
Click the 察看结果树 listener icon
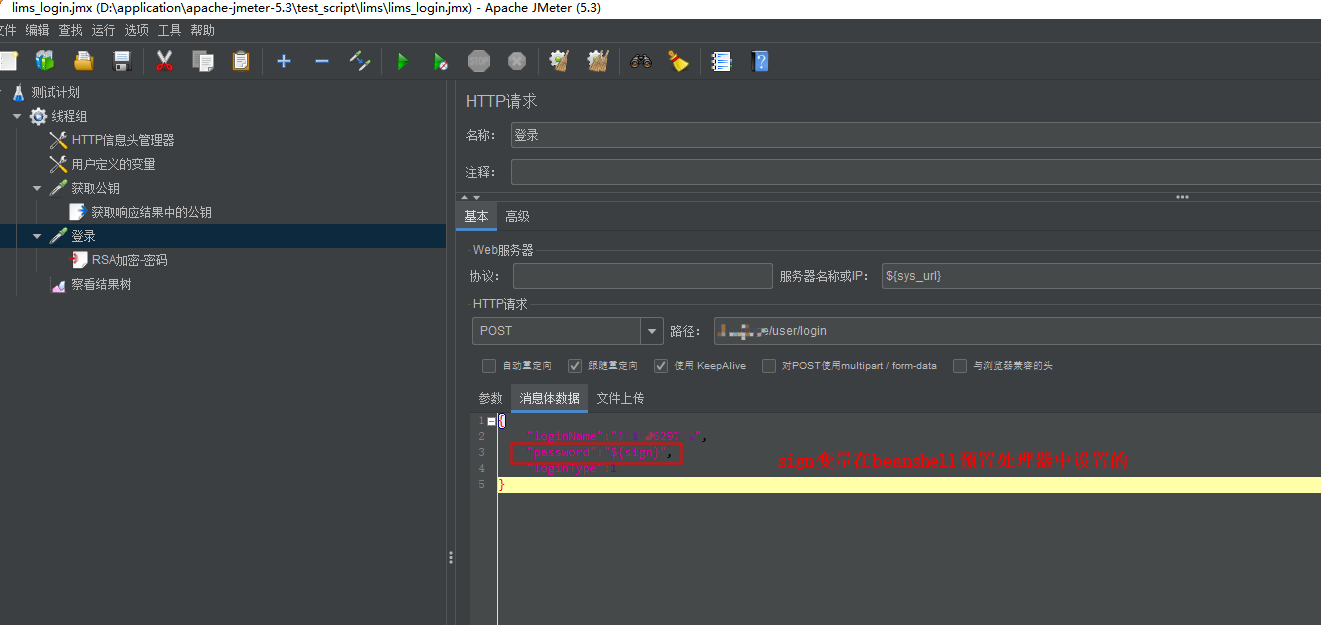click(58, 284)
